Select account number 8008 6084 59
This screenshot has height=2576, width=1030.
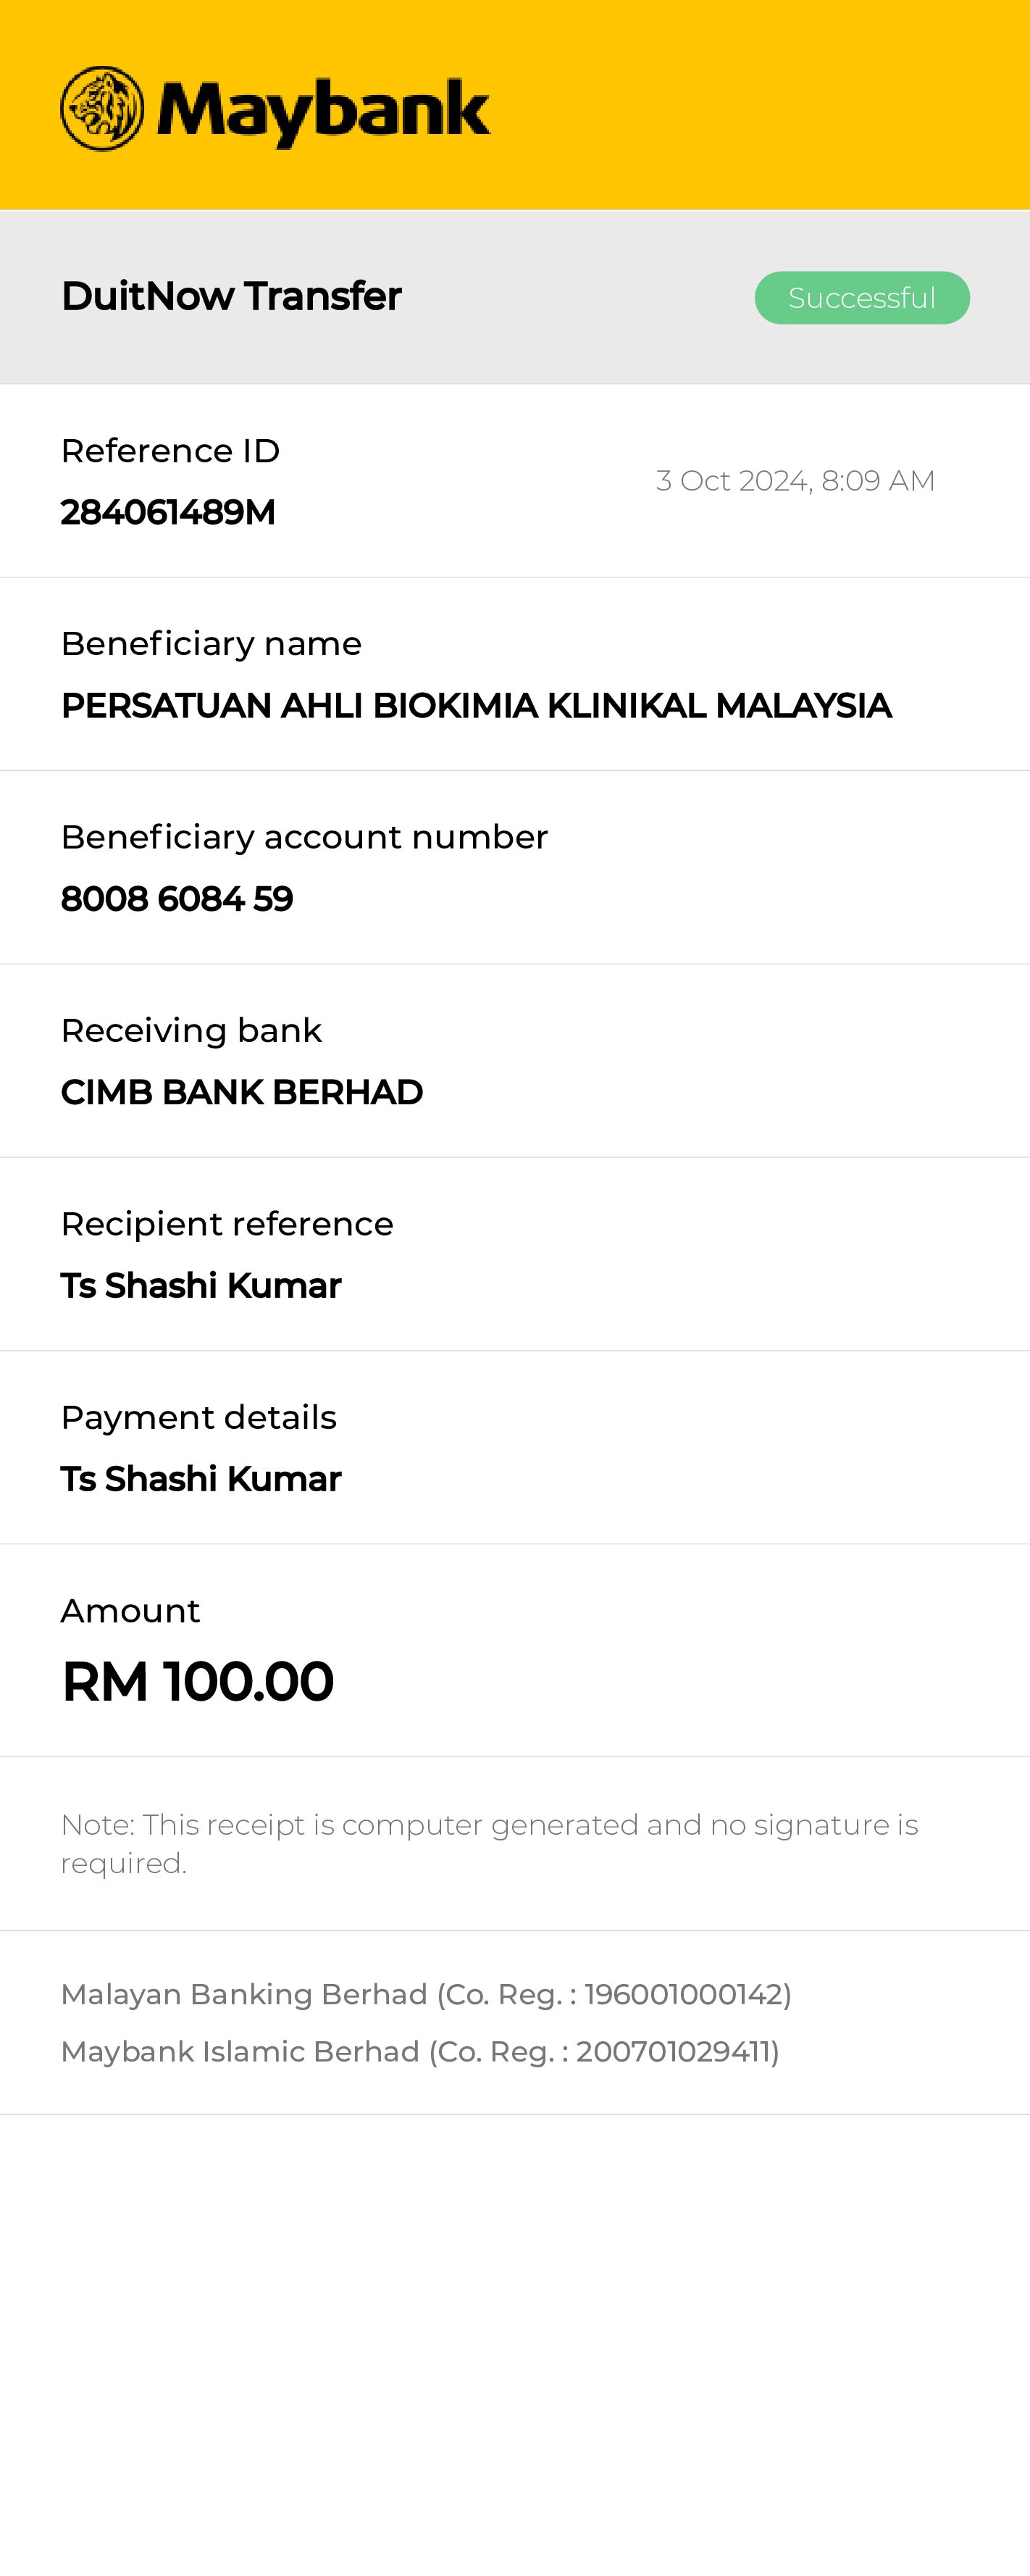pos(177,899)
